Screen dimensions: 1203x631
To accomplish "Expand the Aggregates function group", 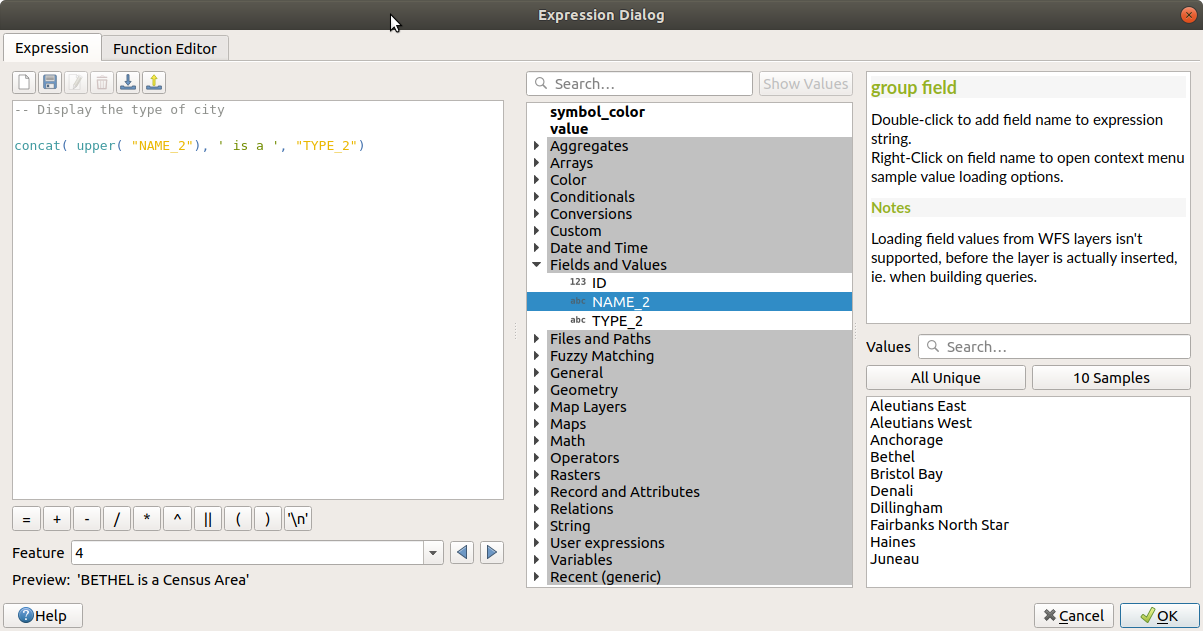I will (537, 146).
